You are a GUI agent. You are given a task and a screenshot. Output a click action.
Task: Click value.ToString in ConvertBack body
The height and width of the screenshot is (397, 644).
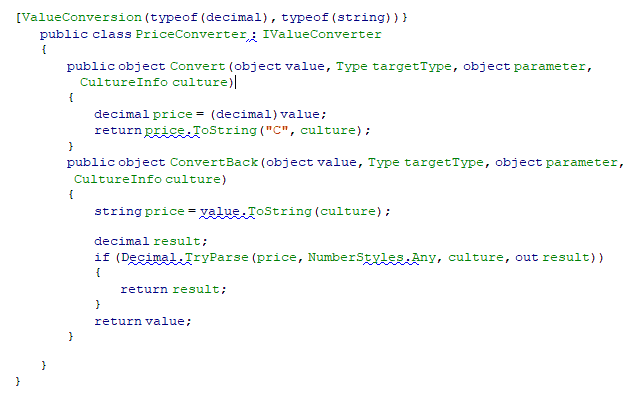point(256,211)
